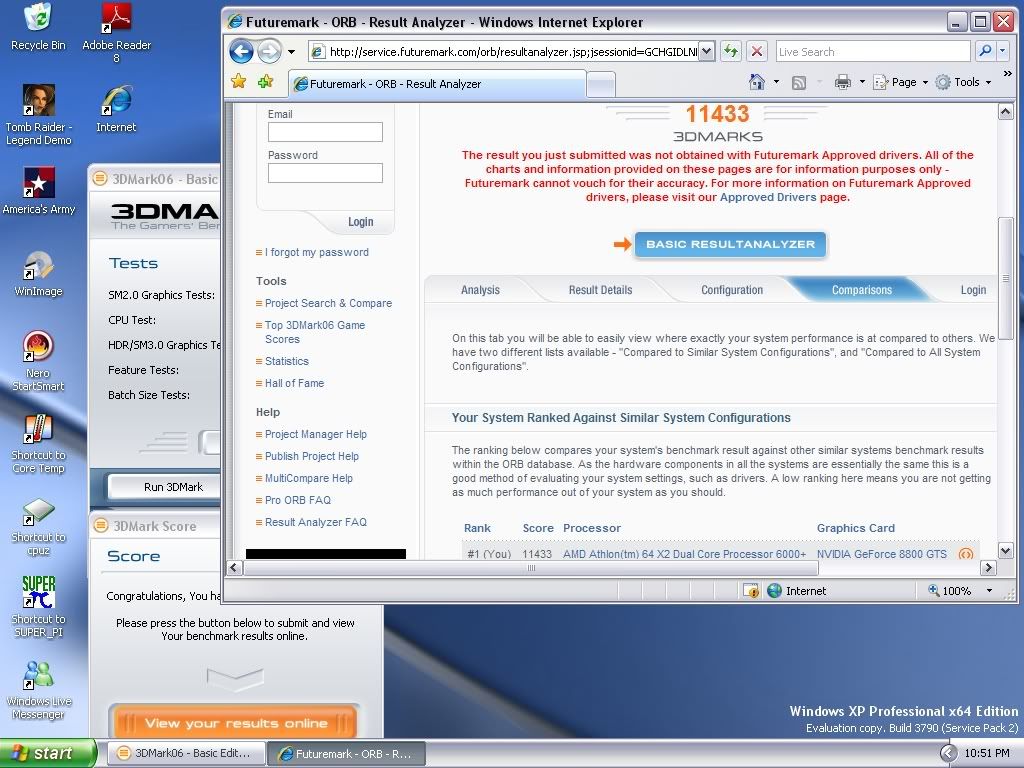Open the Pro ORB FAQ link
Screen dimensions: 1024x768
(298, 500)
